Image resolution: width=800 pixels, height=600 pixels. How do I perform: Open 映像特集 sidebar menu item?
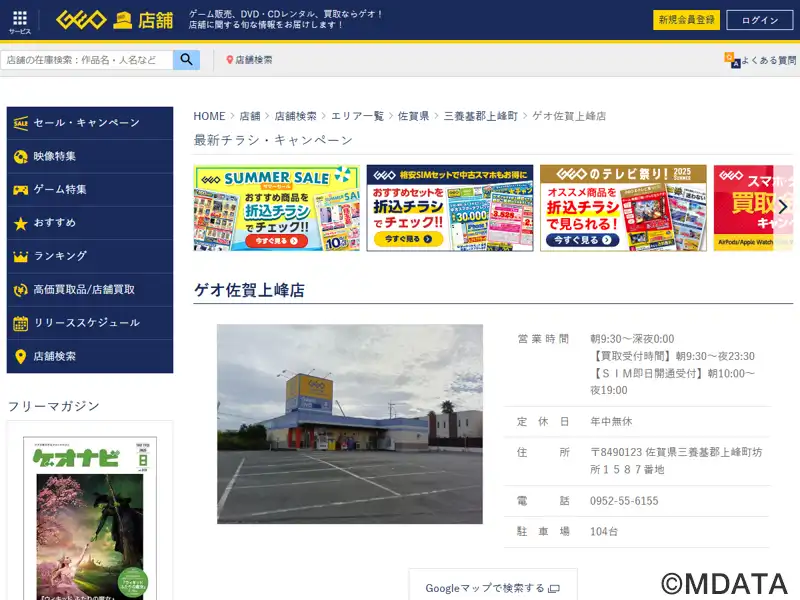(x=90, y=157)
